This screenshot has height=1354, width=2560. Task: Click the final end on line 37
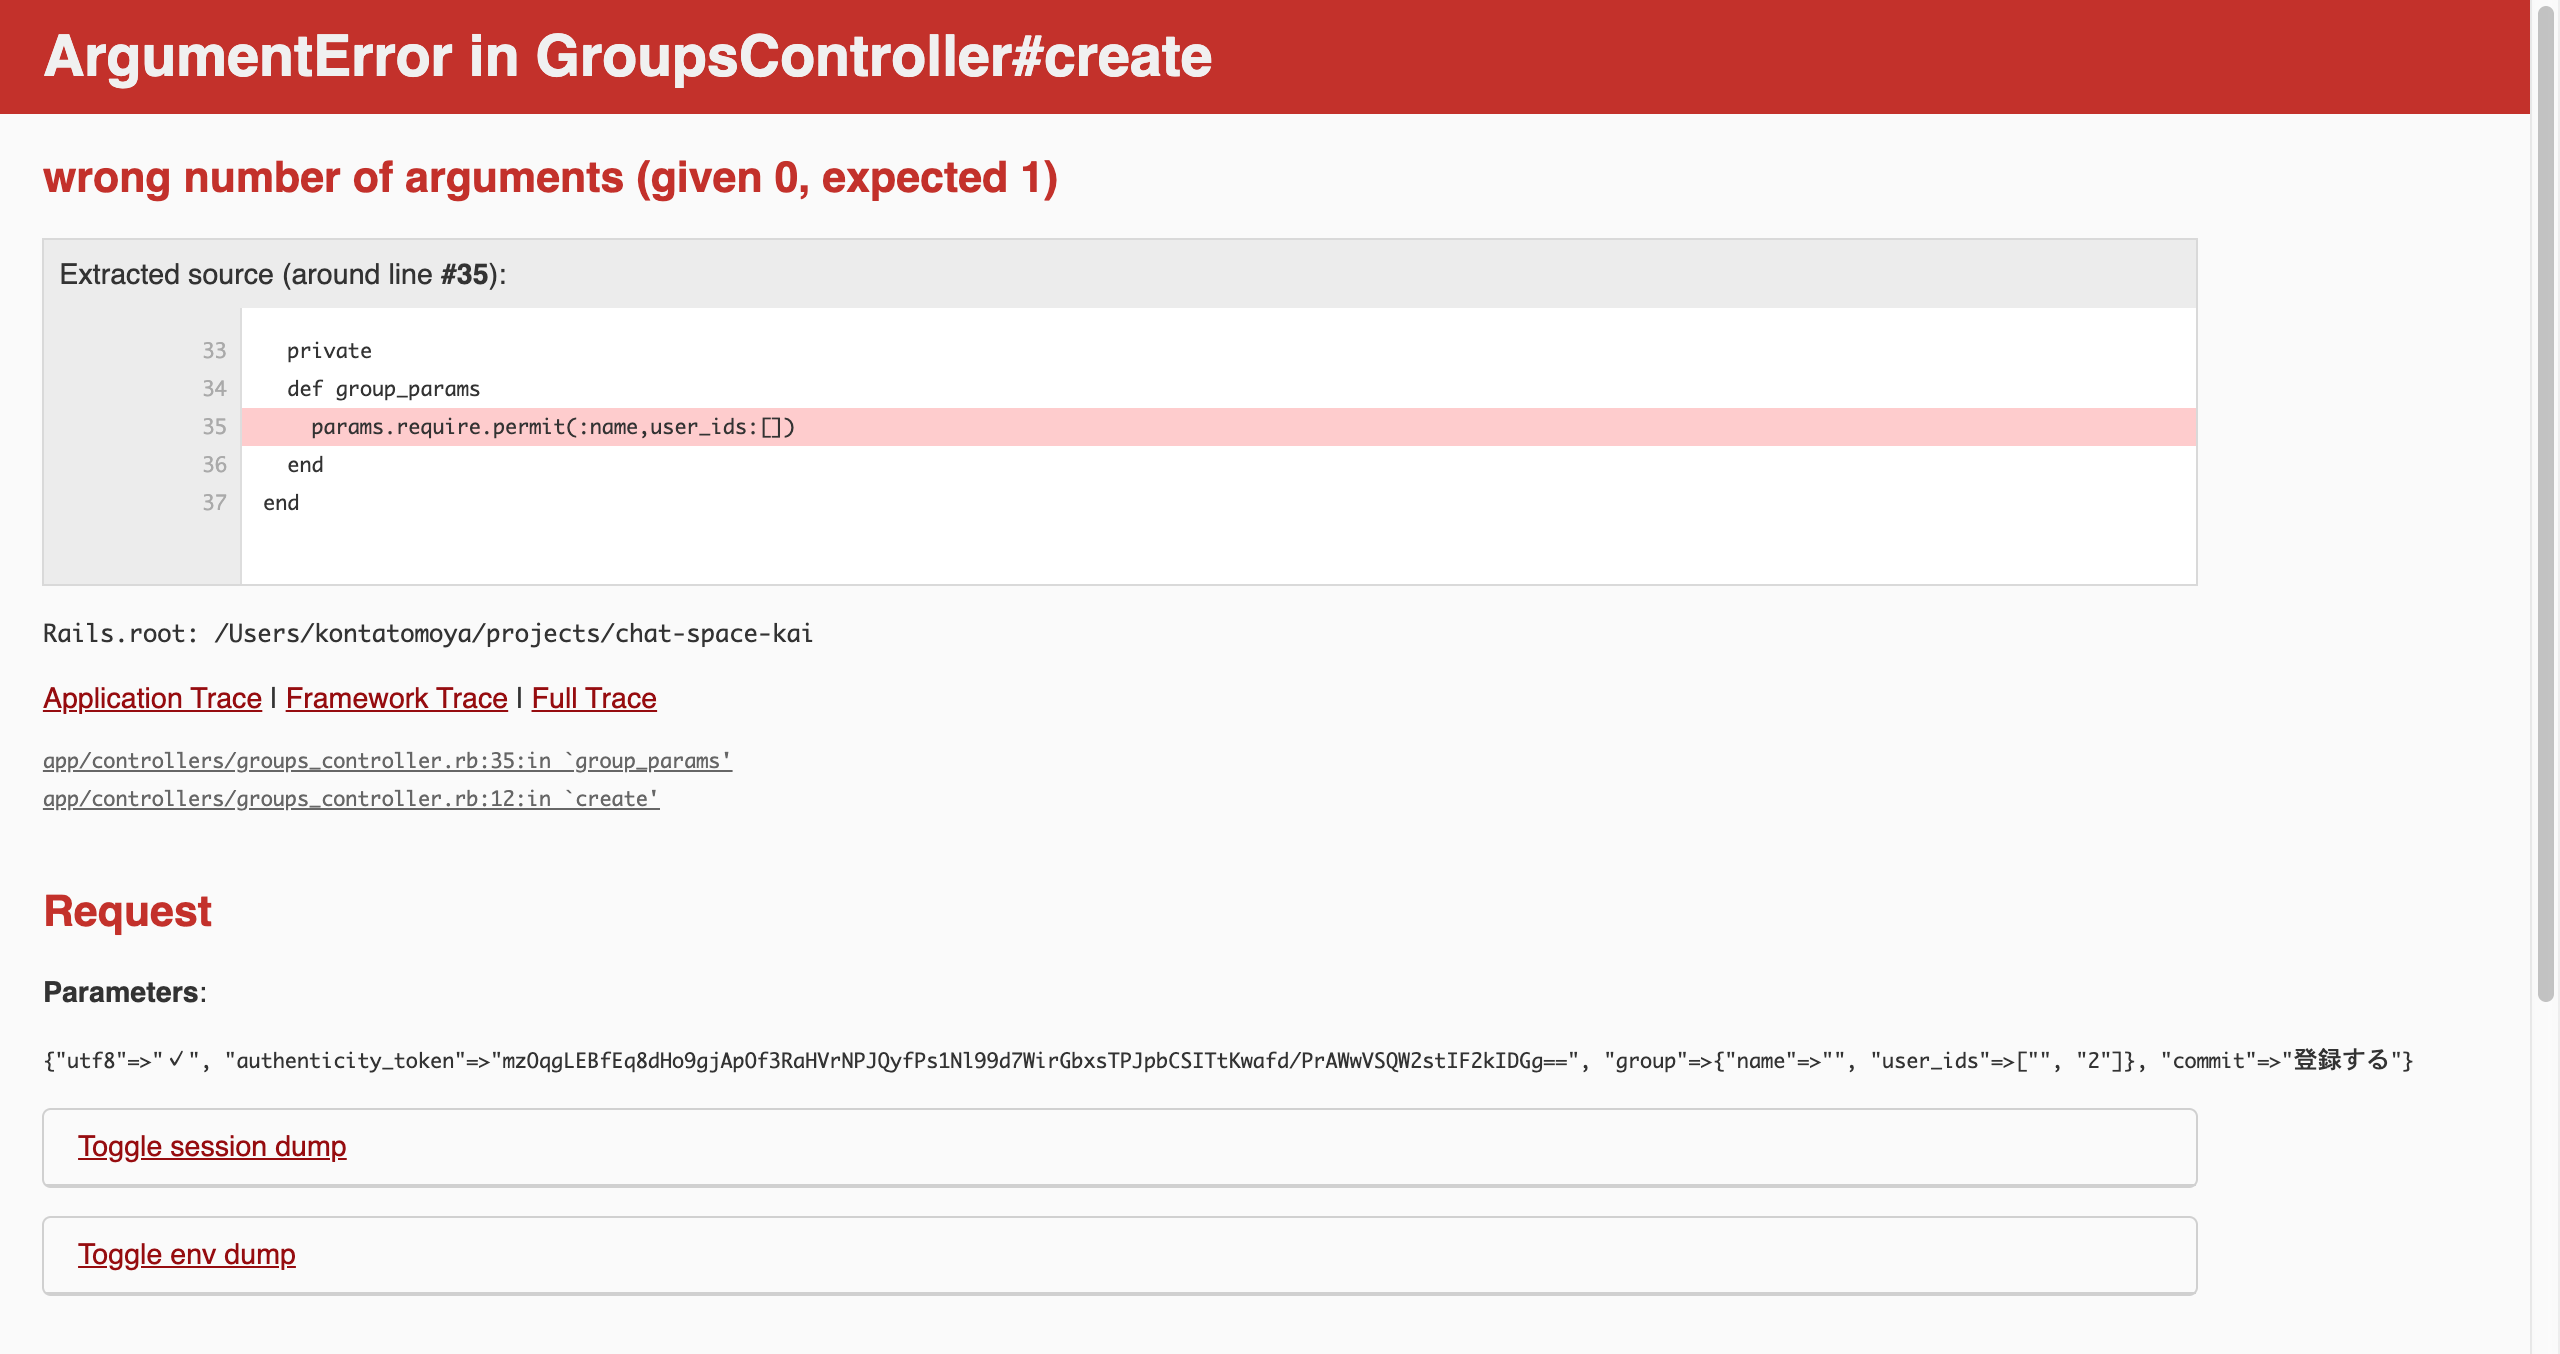point(281,503)
